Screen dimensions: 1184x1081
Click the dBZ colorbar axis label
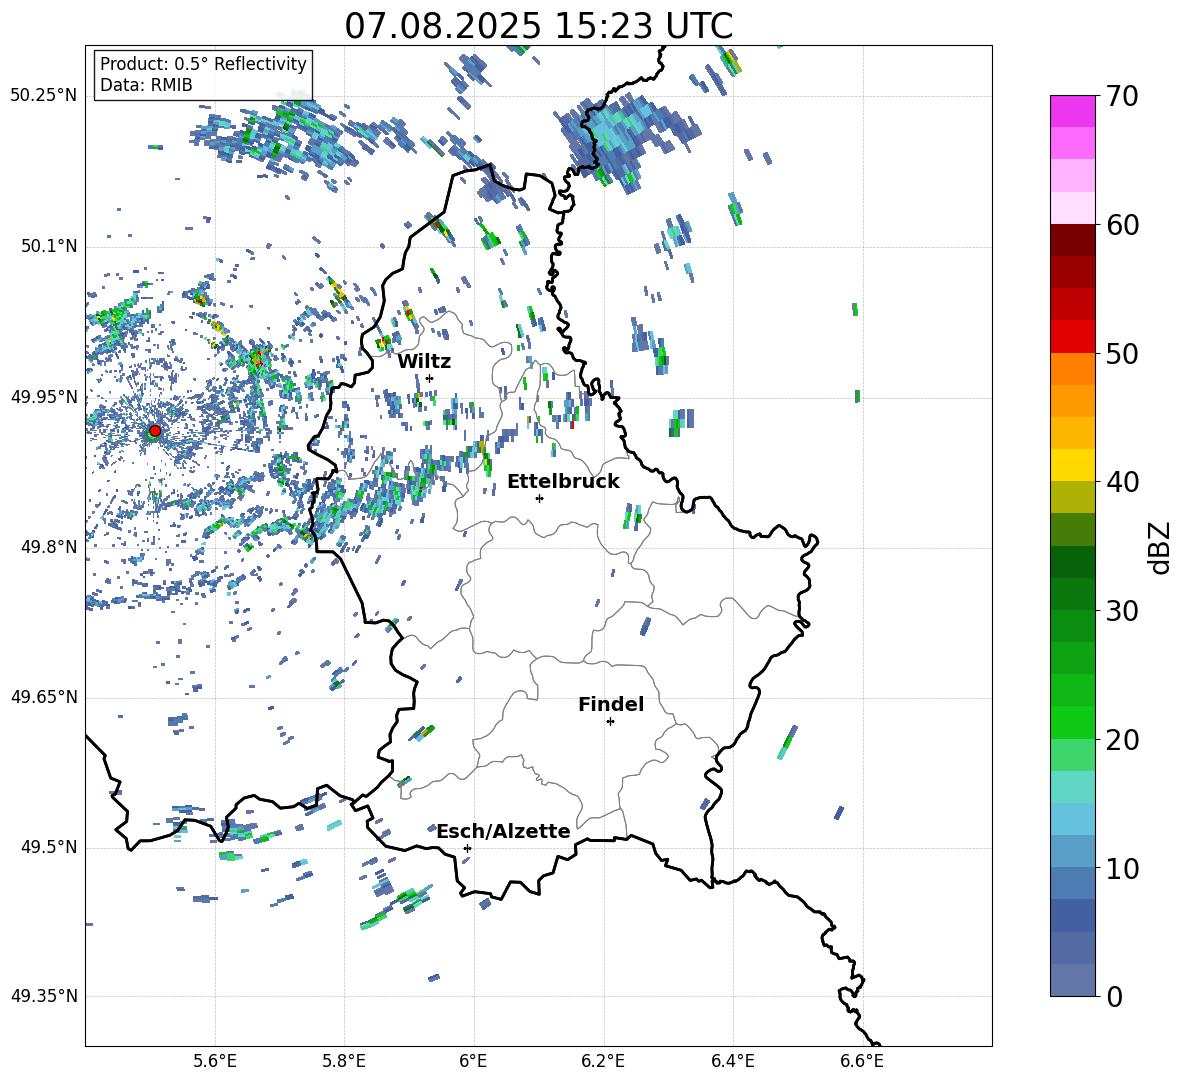(x=1161, y=547)
